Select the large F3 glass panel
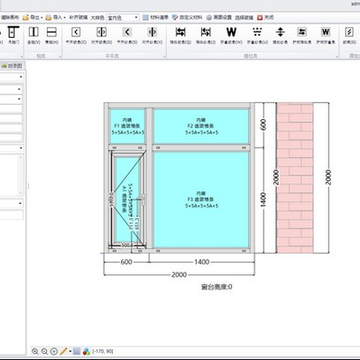The width and height of the screenshot is (360, 360). click(201, 200)
